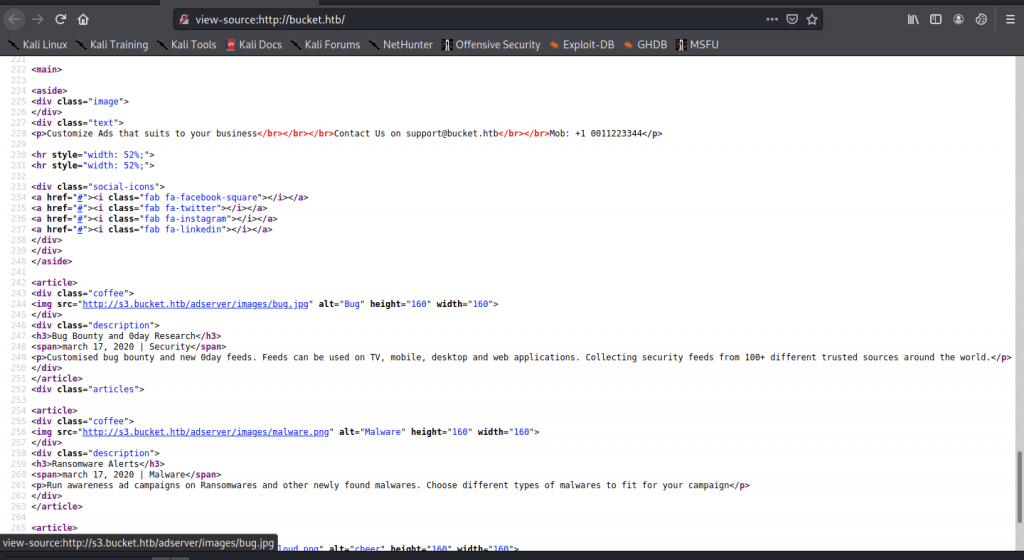This screenshot has width=1024, height=560.
Task: Open the bug.jpg image source link
Action: [x=197, y=303]
